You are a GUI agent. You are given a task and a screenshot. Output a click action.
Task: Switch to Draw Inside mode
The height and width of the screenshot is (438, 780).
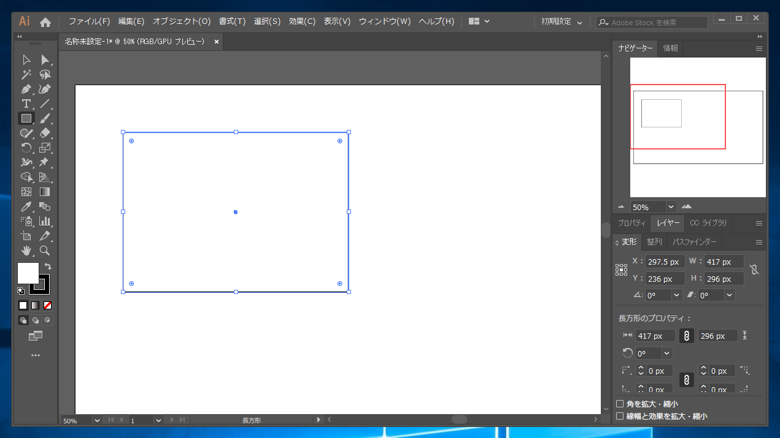coord(47,320)
